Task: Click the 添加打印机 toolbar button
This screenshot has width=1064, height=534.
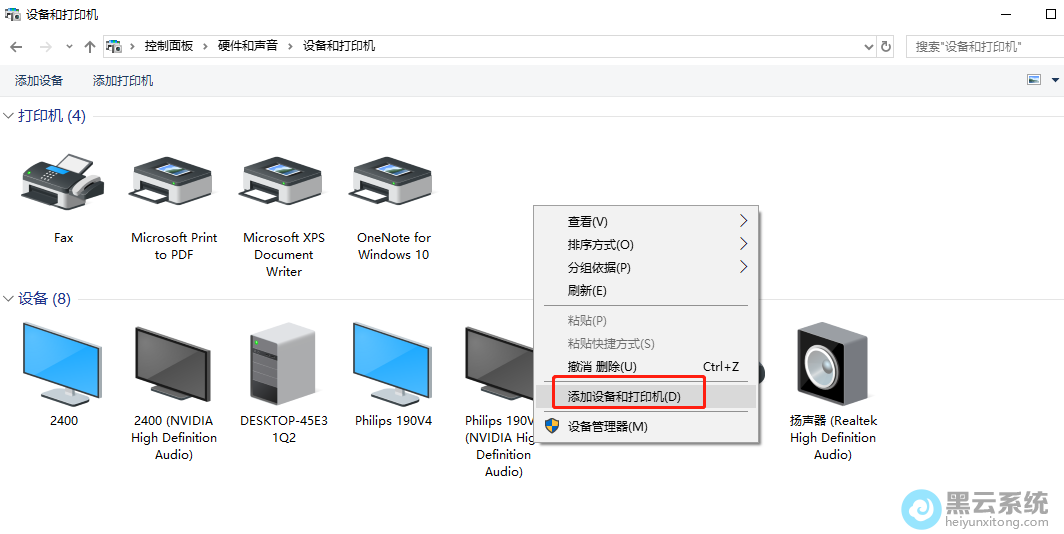Action: coord(123,80)
